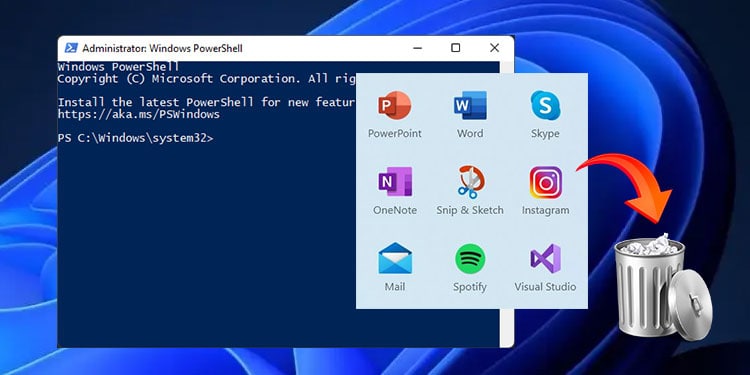750x375 pixels.
Task: Click the 'Snip & Sketch' label text
Action: [470, 210]
